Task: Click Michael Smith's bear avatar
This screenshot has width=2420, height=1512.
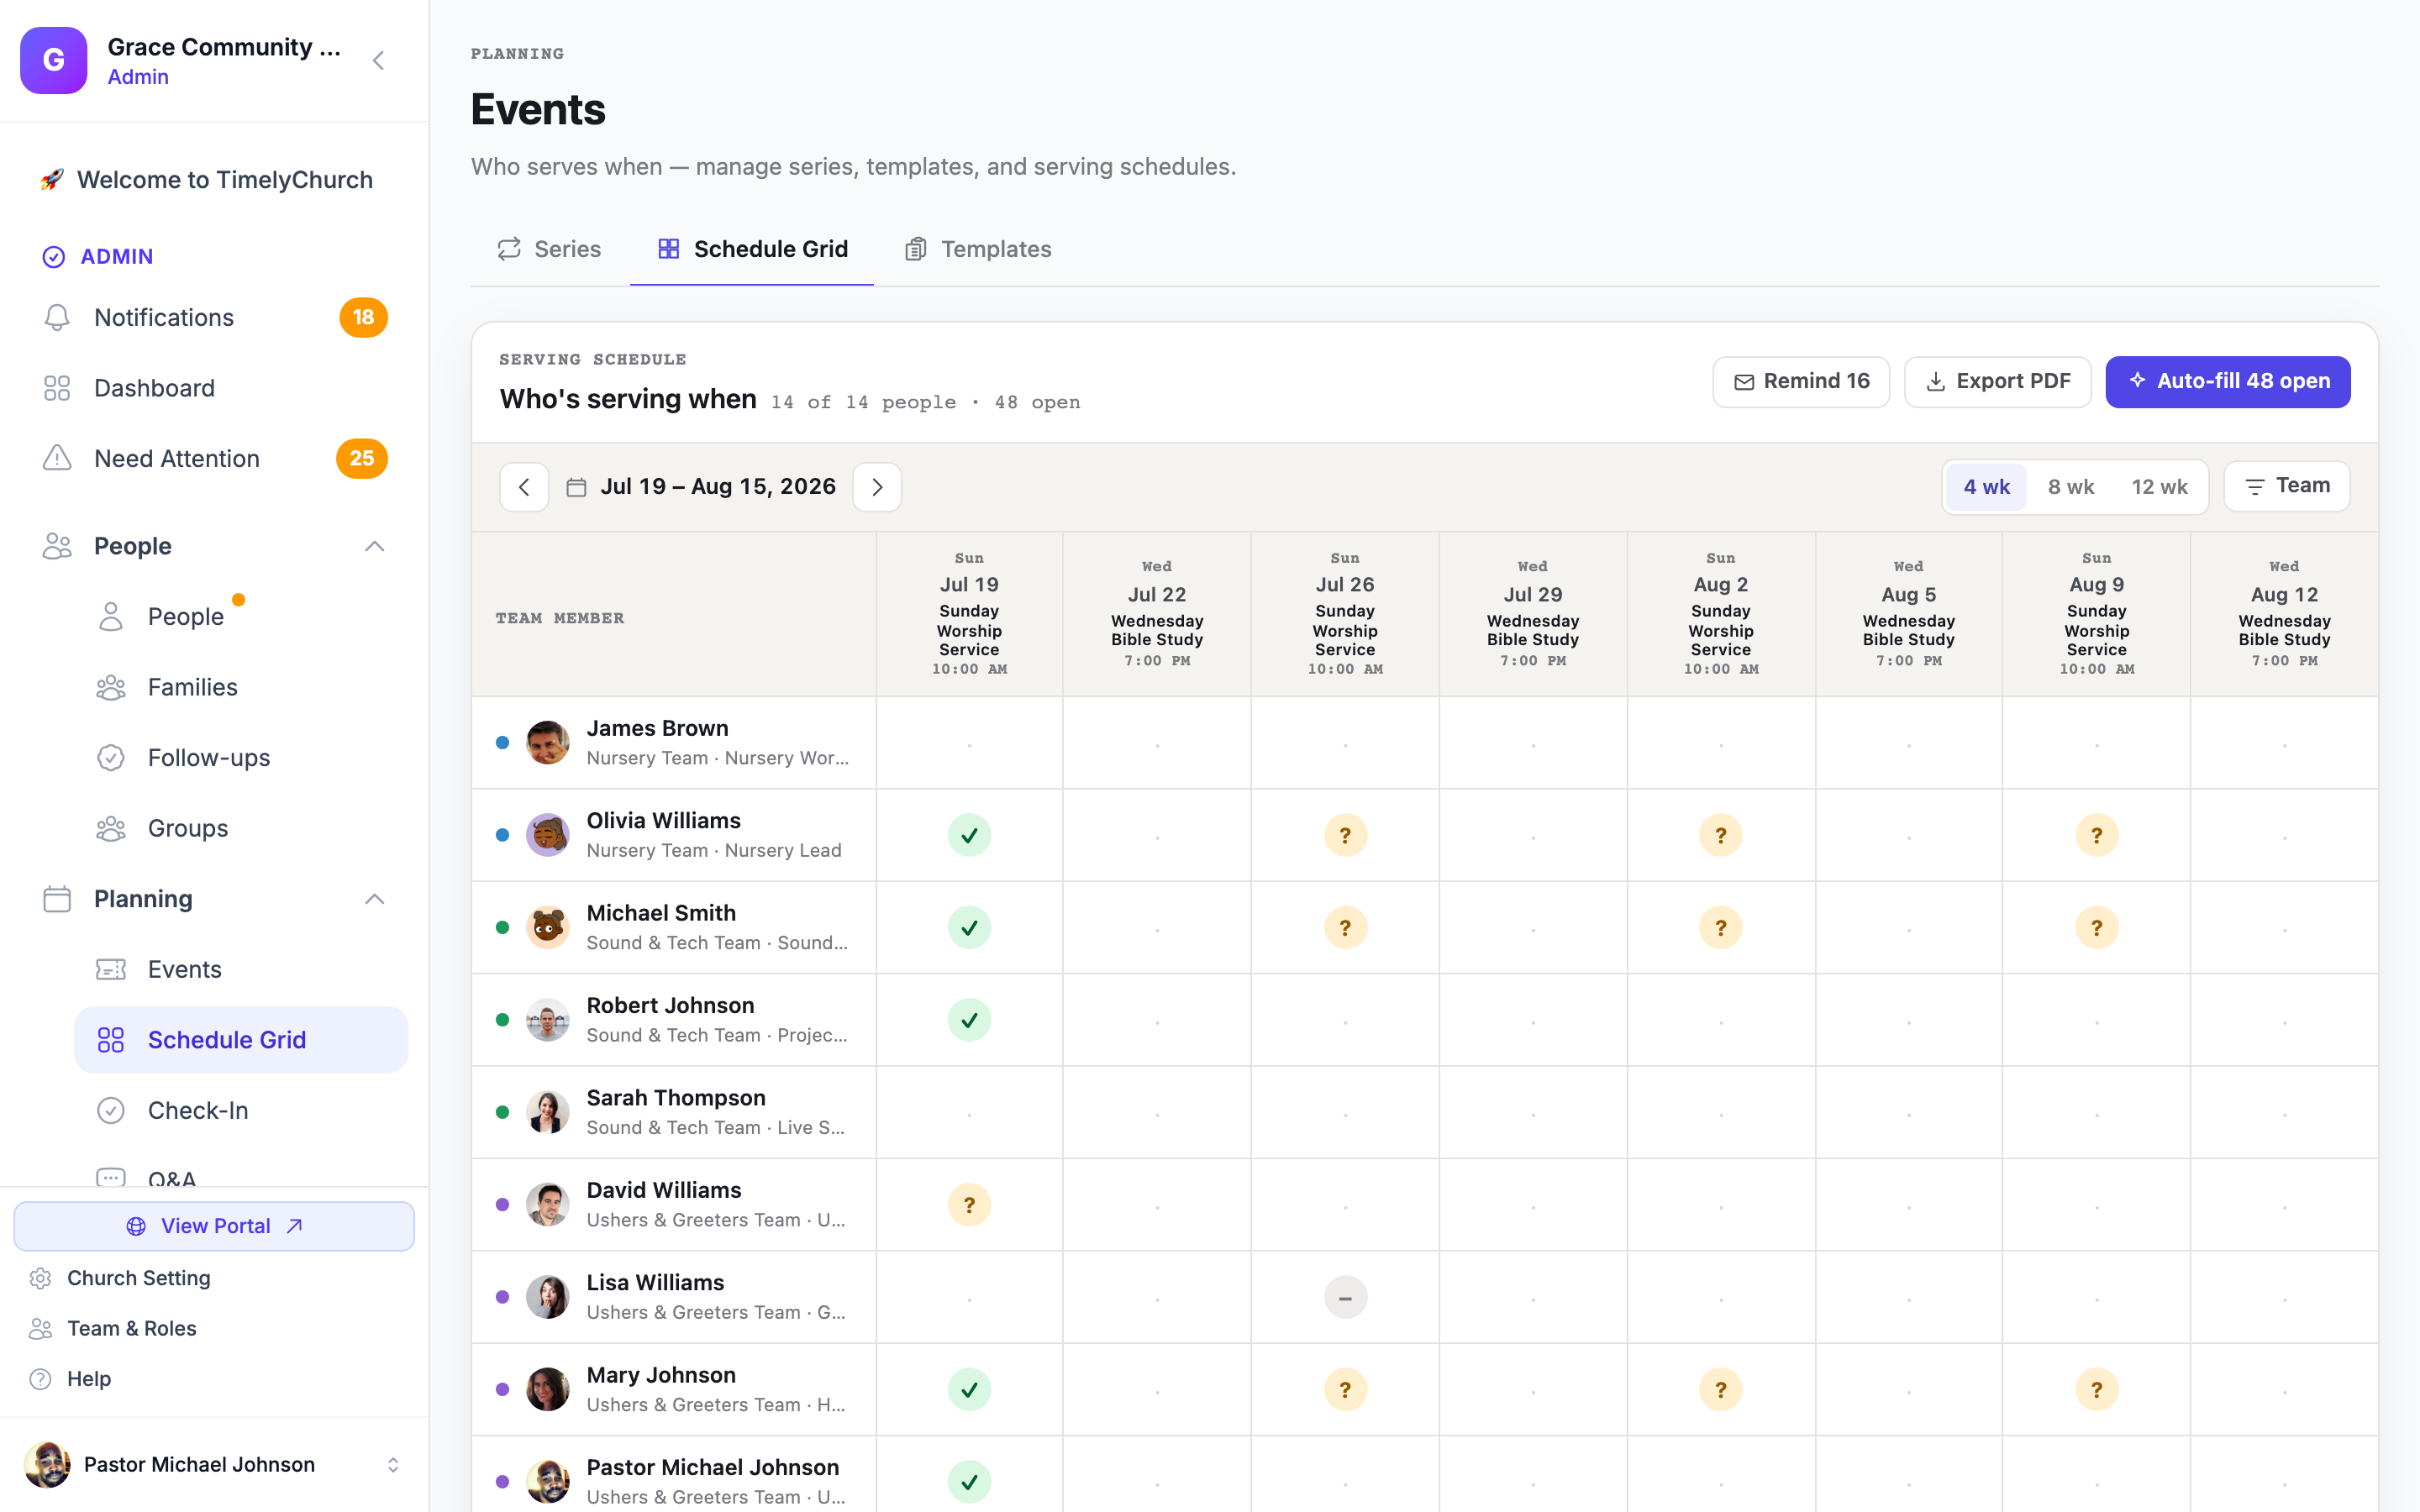Action: (548, 927)
